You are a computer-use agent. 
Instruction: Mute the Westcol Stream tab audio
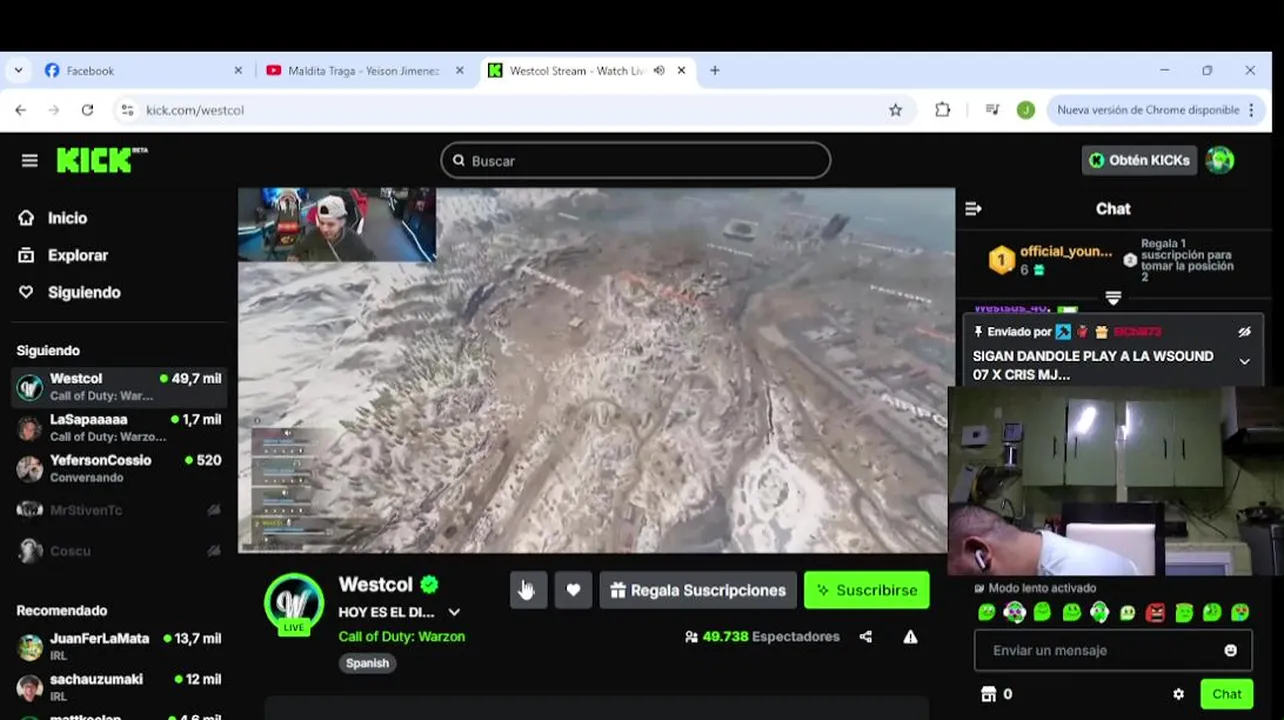pos(659,71)
